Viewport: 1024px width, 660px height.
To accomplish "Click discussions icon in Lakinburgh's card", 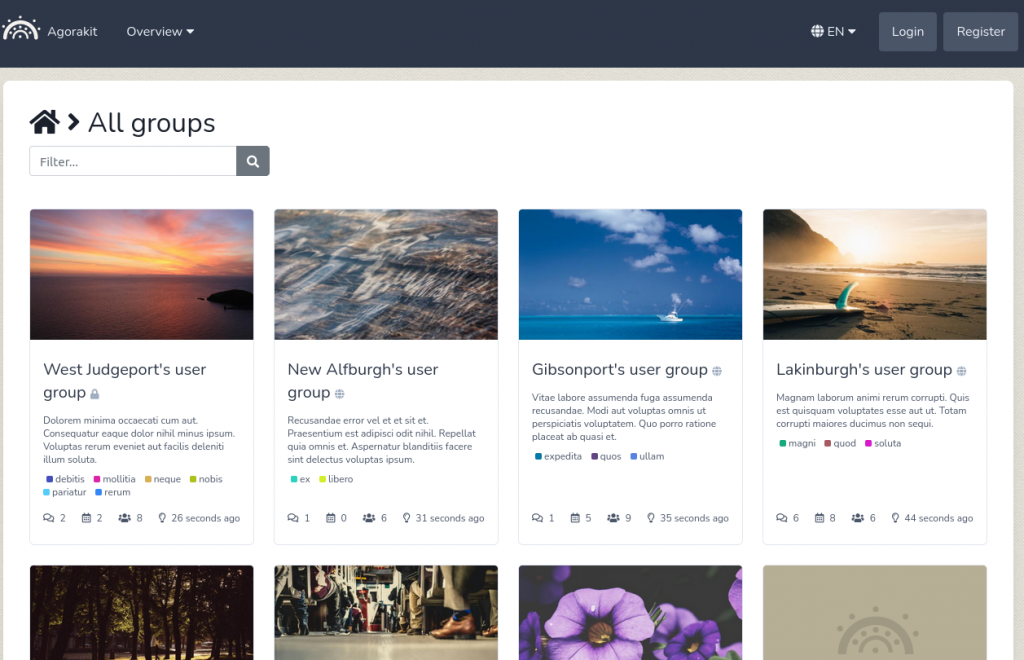I will pyautogui.click(x=781, y=518).
